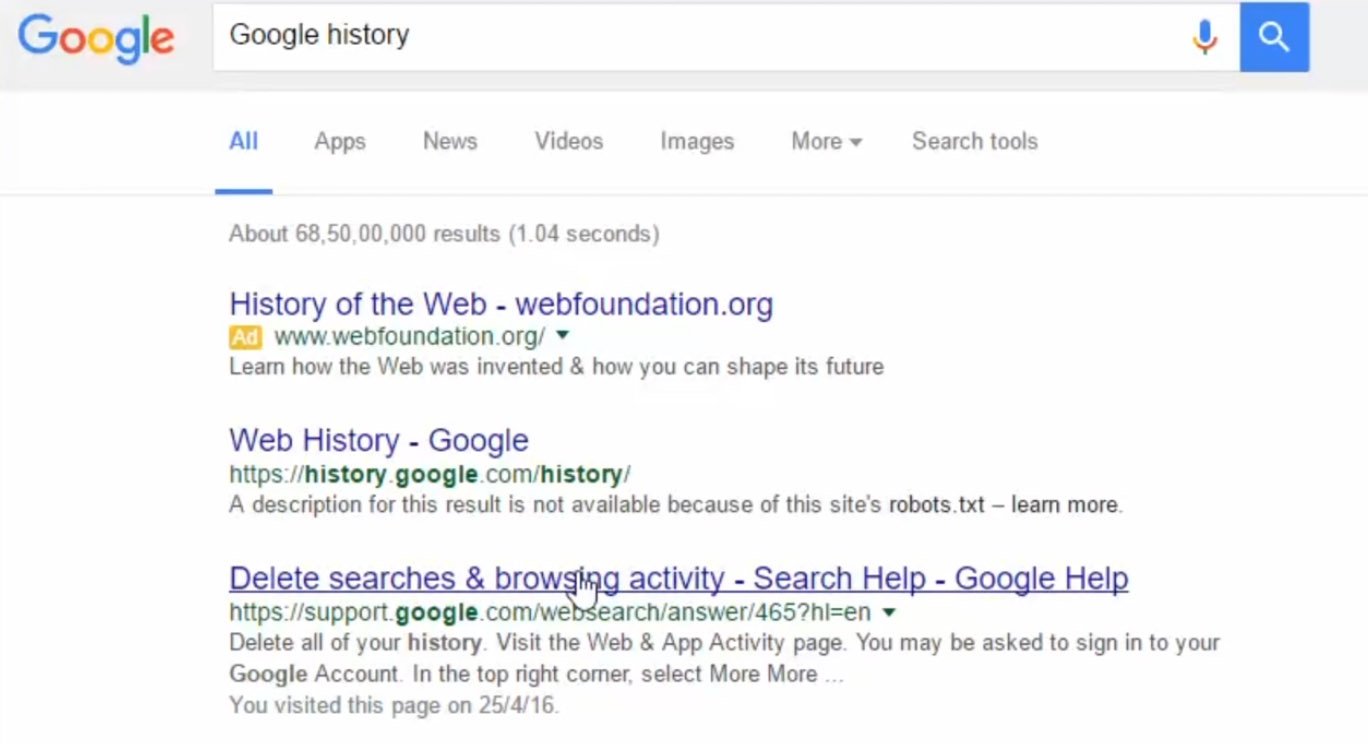Switch to the News tab
This screenshot has width=1368, height=744.
[x=450, y=142]
